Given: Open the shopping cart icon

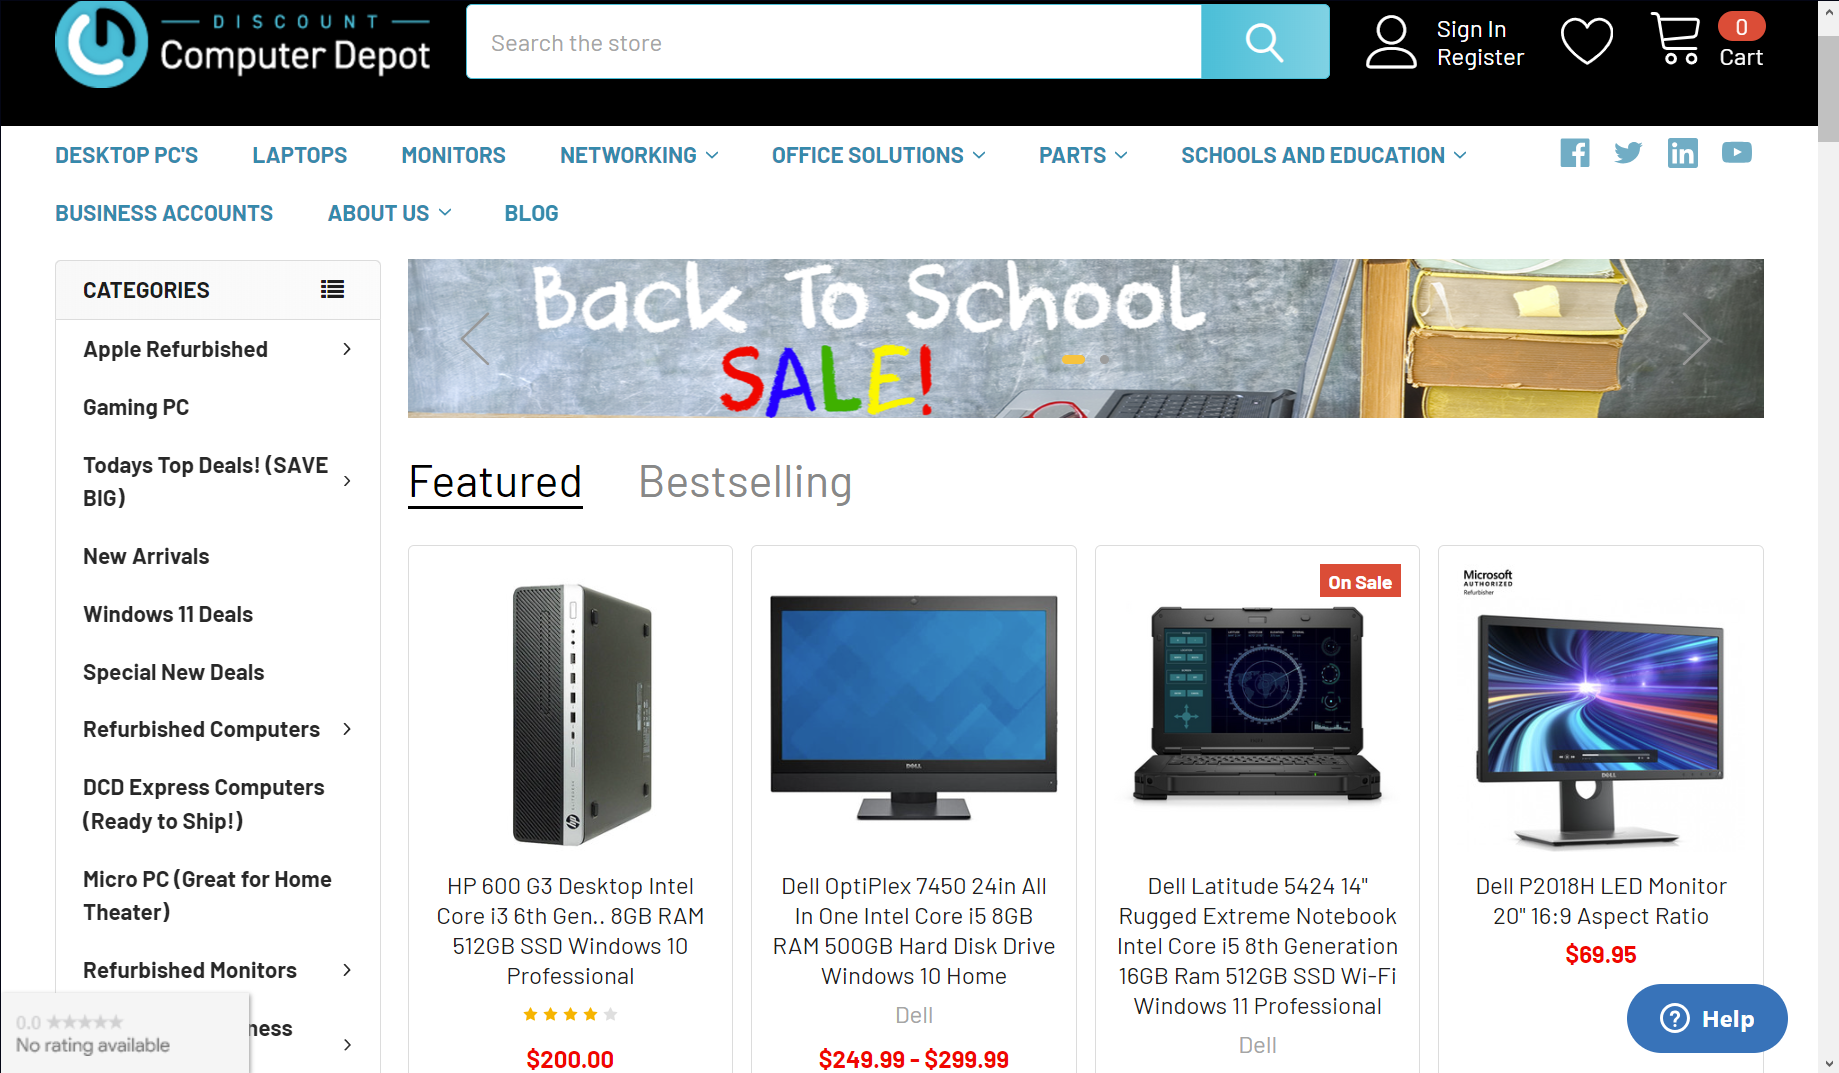Looking at the screenshot, I should pos(1676,39).
